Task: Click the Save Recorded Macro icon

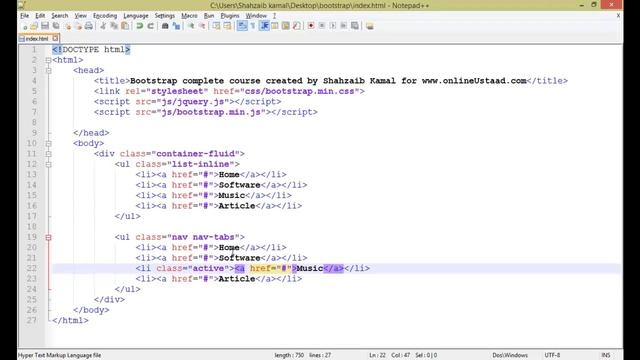Action: point(355,26)
